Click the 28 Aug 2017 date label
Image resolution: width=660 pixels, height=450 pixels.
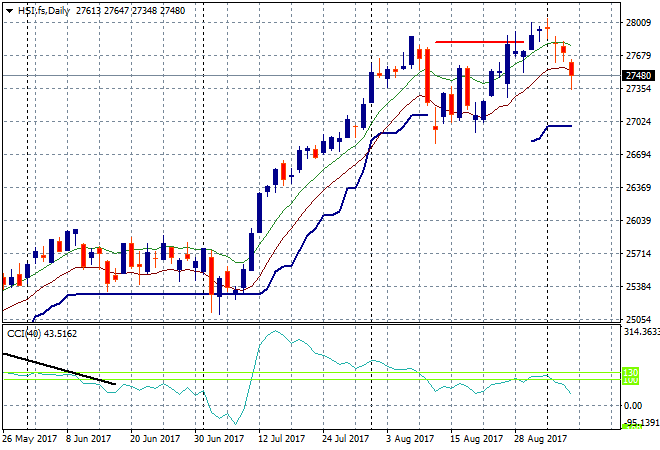point(540,439)
